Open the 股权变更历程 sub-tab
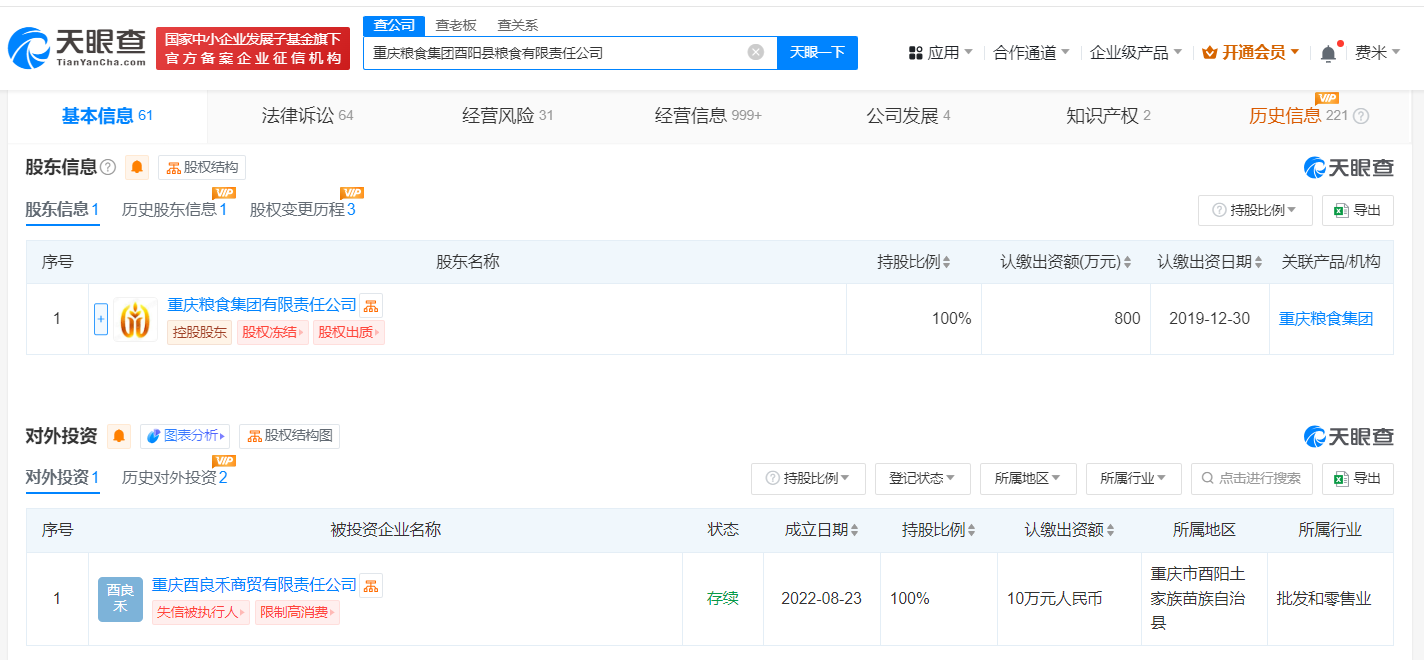Screen dimensions: 1424x660 (303, 209)
